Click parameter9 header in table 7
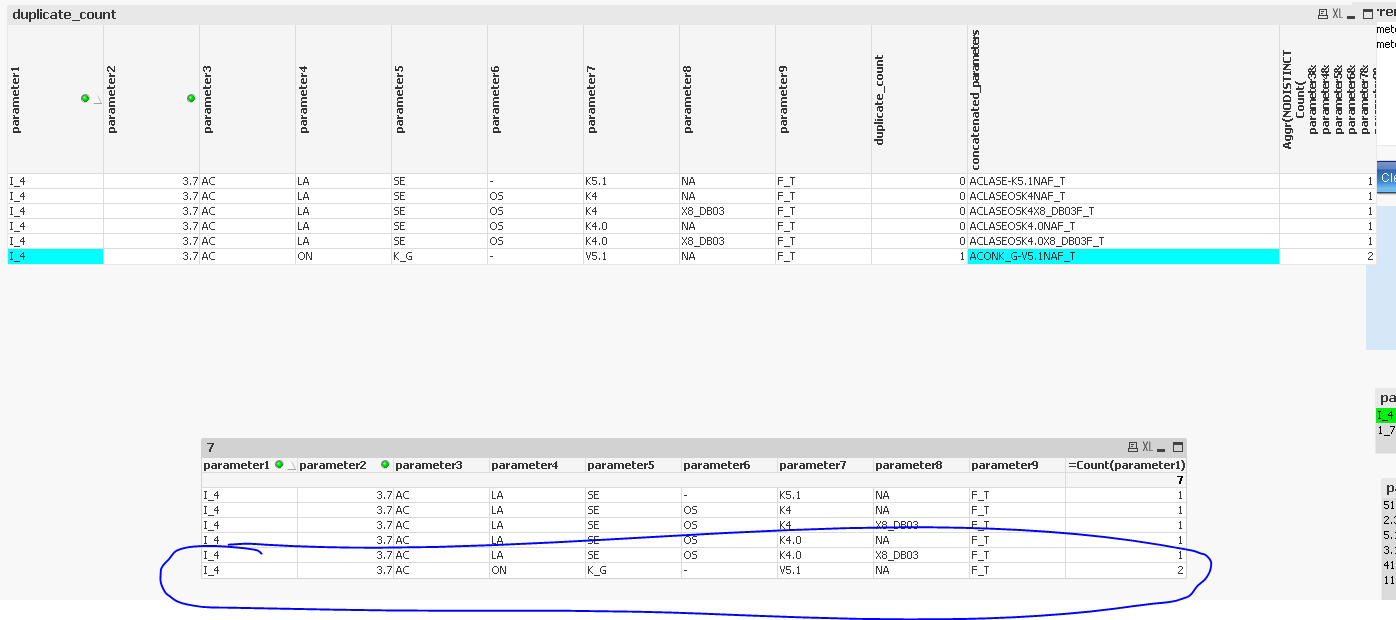 click(x=1017, y=465)
